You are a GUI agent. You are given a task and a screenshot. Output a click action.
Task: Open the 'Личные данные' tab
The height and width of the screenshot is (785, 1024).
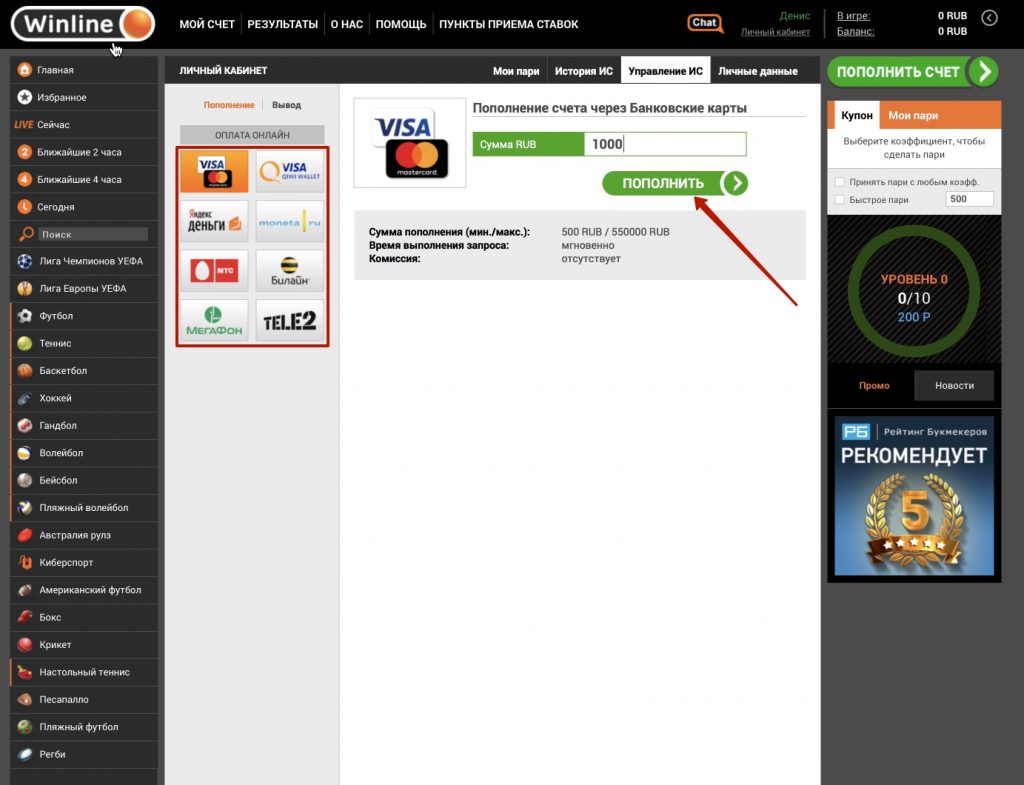pos(757,71)
